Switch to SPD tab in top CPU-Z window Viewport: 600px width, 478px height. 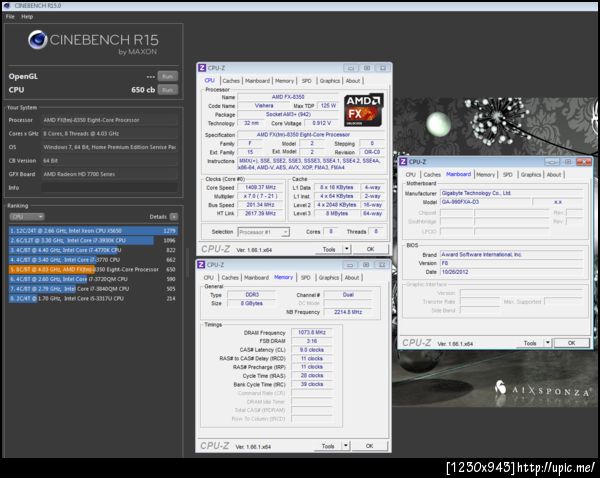pos(307,81)
